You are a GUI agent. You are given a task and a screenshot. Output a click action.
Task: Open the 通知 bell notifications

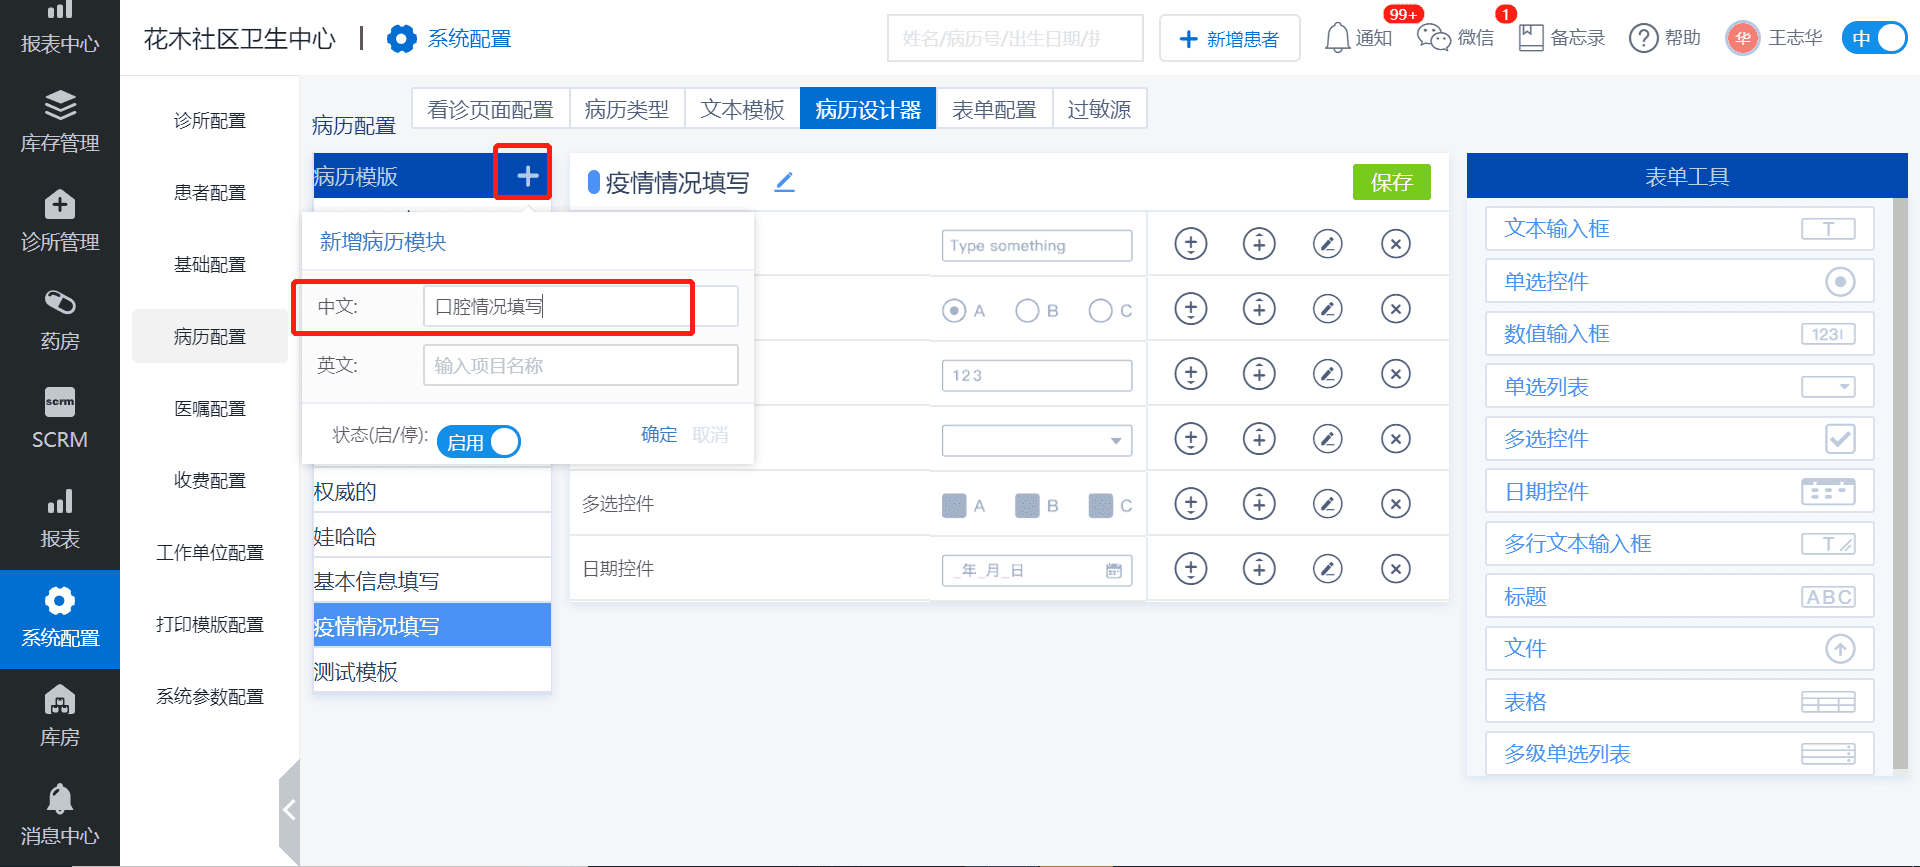(x=1337, y=38)
